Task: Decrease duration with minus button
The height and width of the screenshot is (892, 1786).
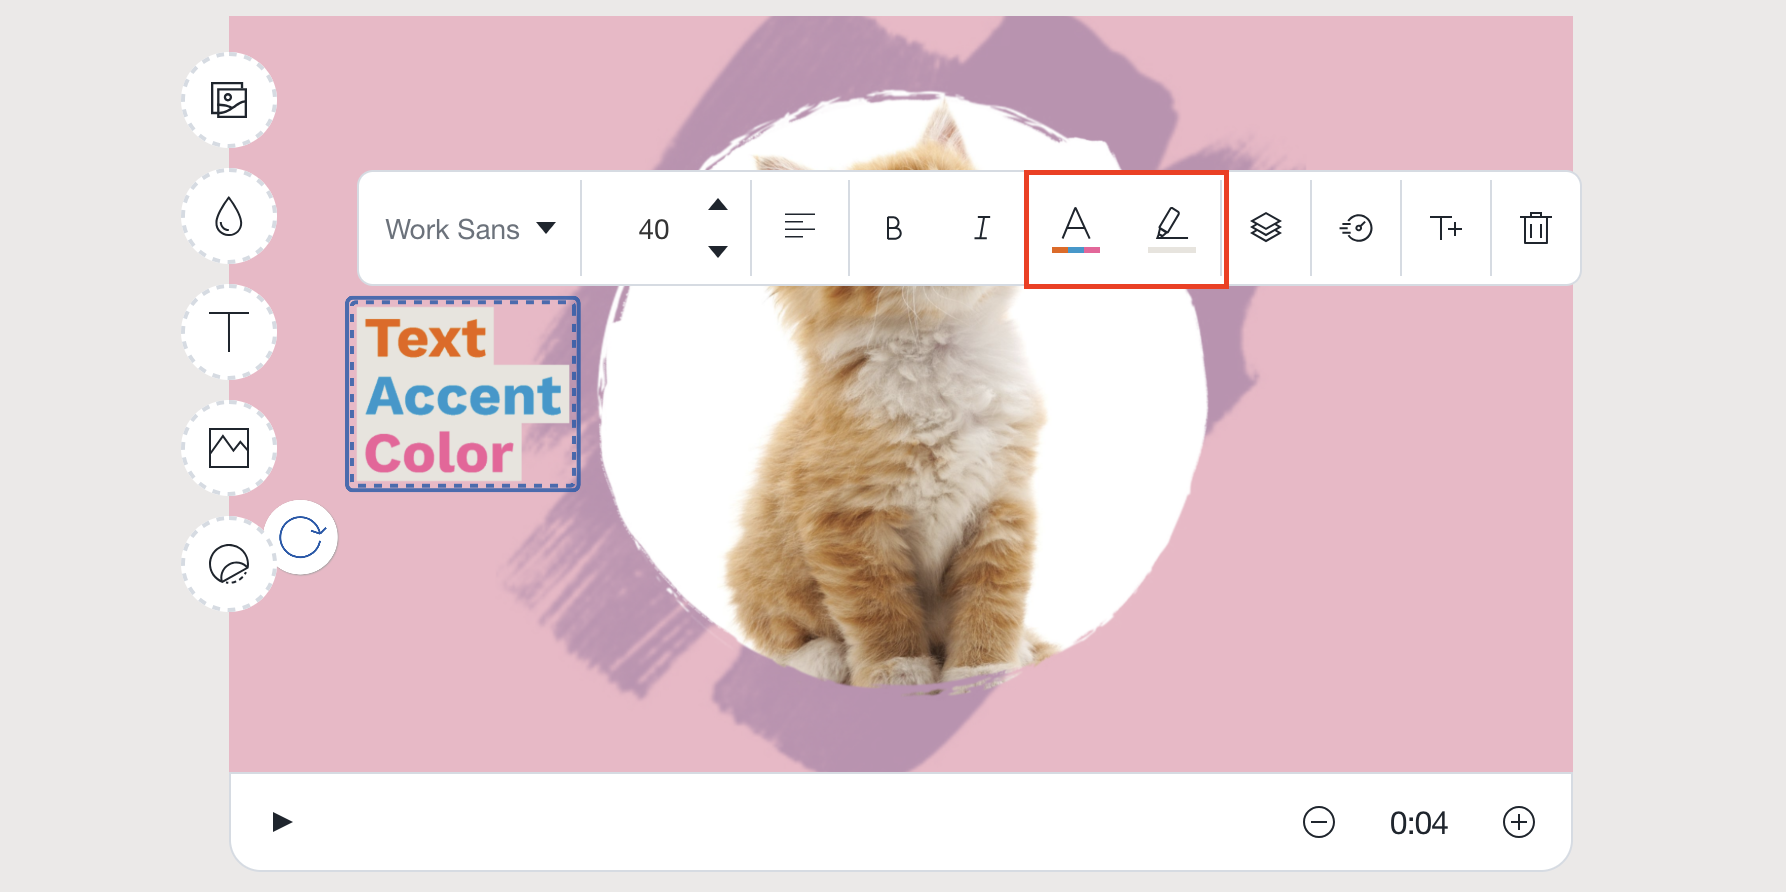Action: click(1319, 822)
